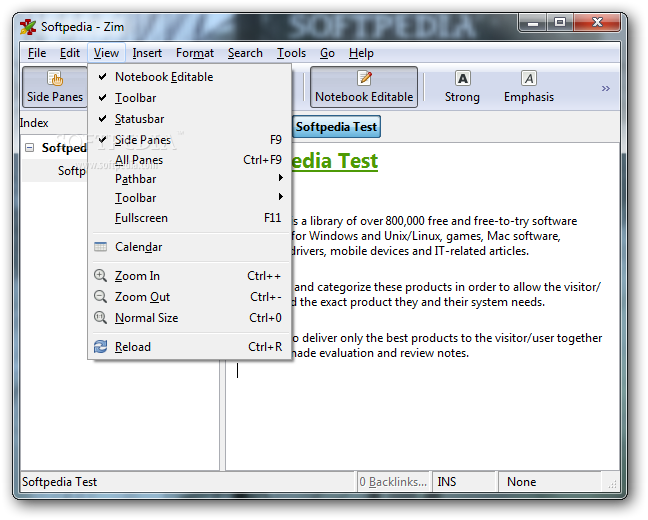Minimize the Zim window
648x520 pixels.
[x=533, y=23]
